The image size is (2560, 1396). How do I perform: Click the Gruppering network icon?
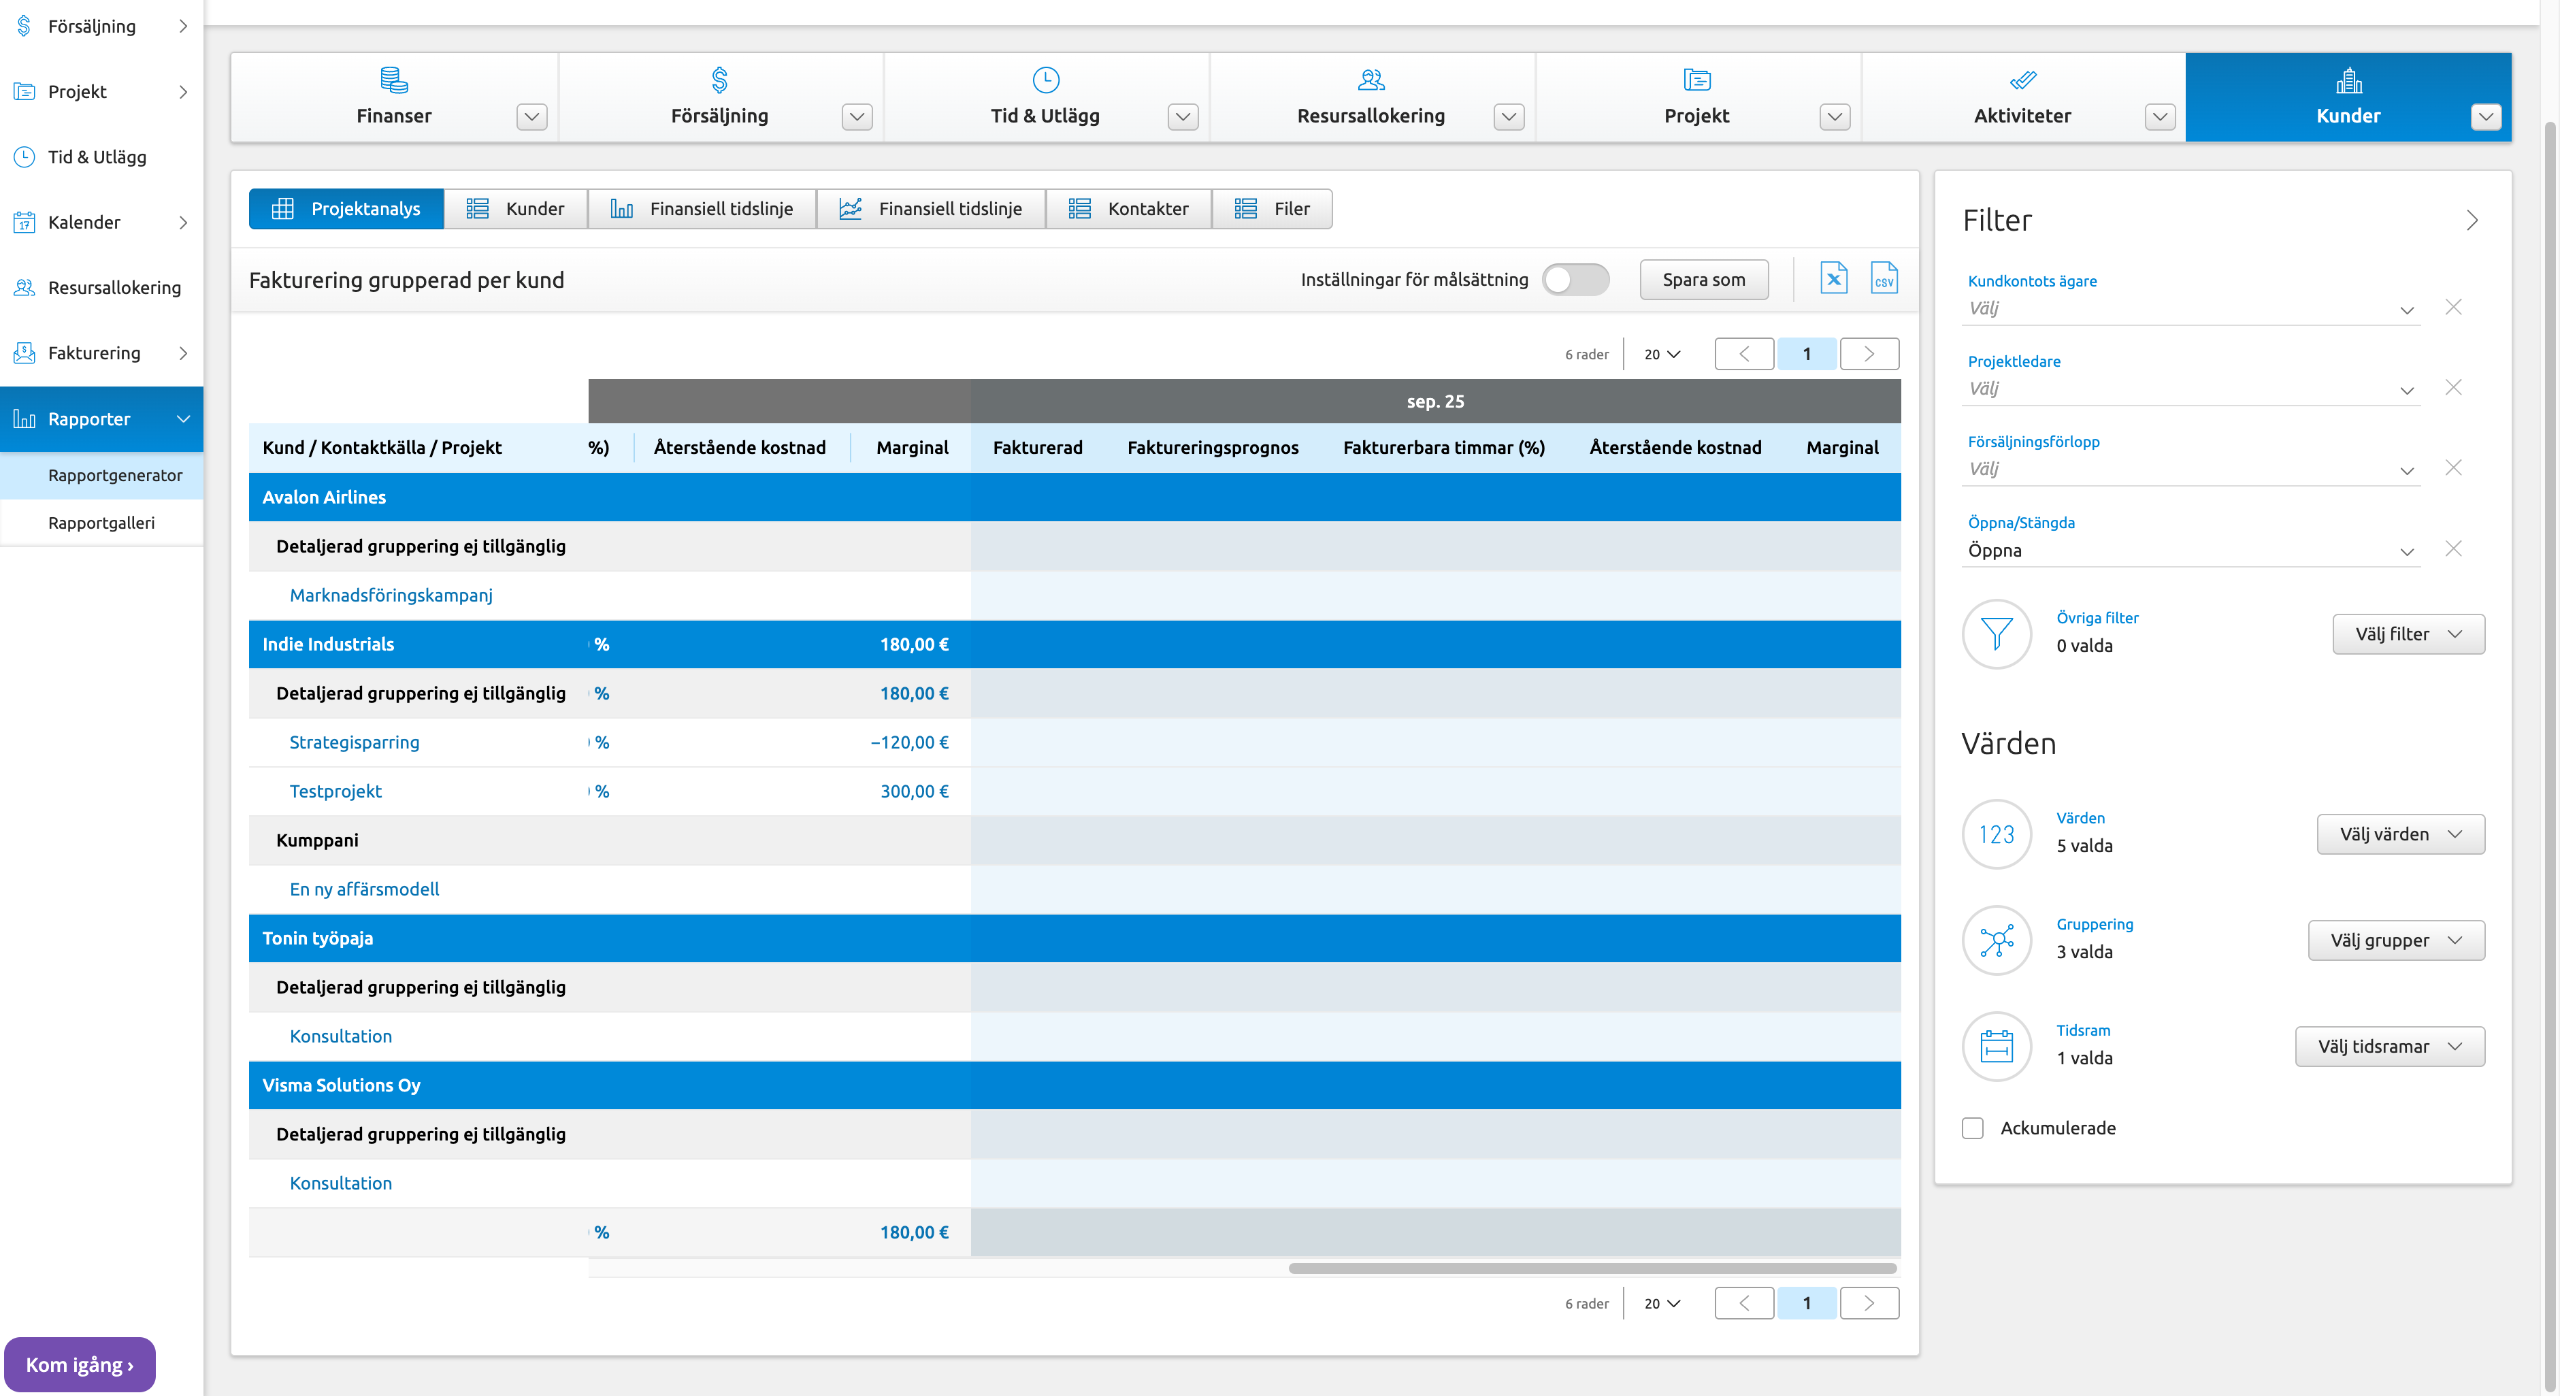(x=1996, y=940)
